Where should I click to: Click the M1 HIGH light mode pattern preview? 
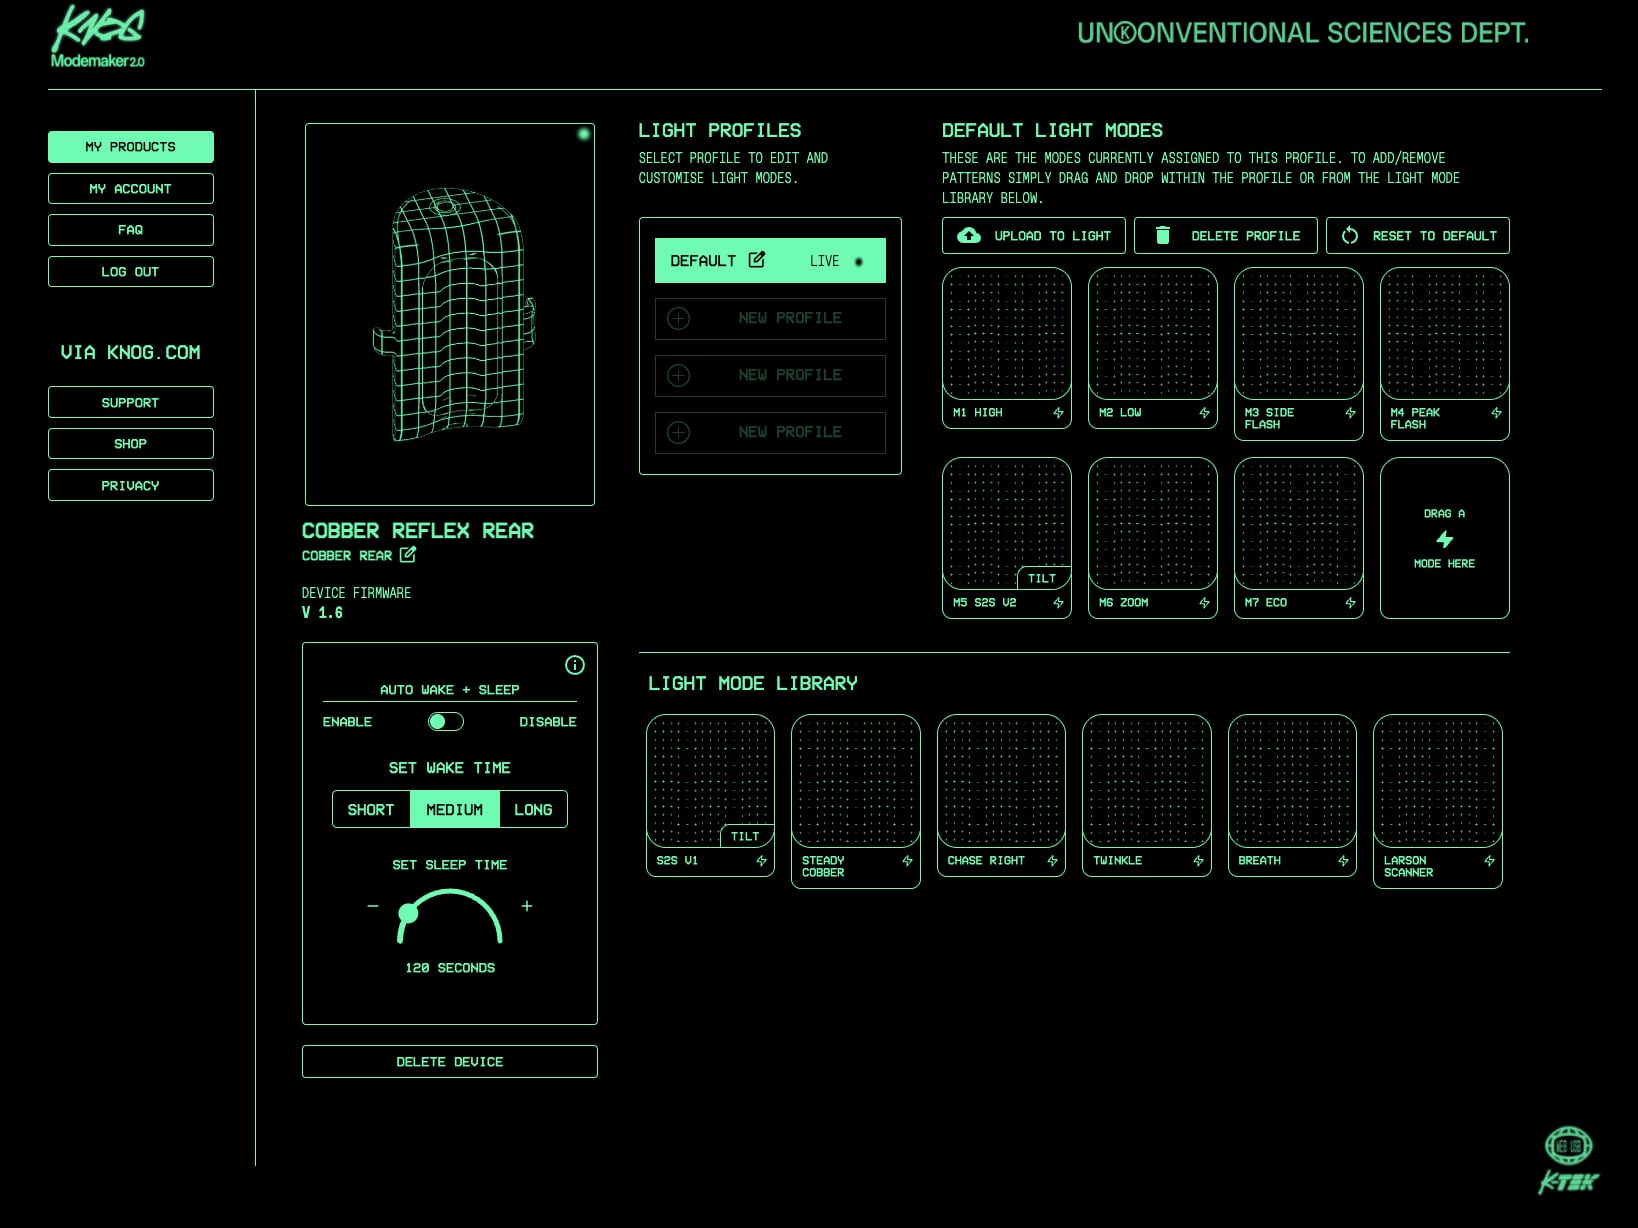tap(1007, 333)
